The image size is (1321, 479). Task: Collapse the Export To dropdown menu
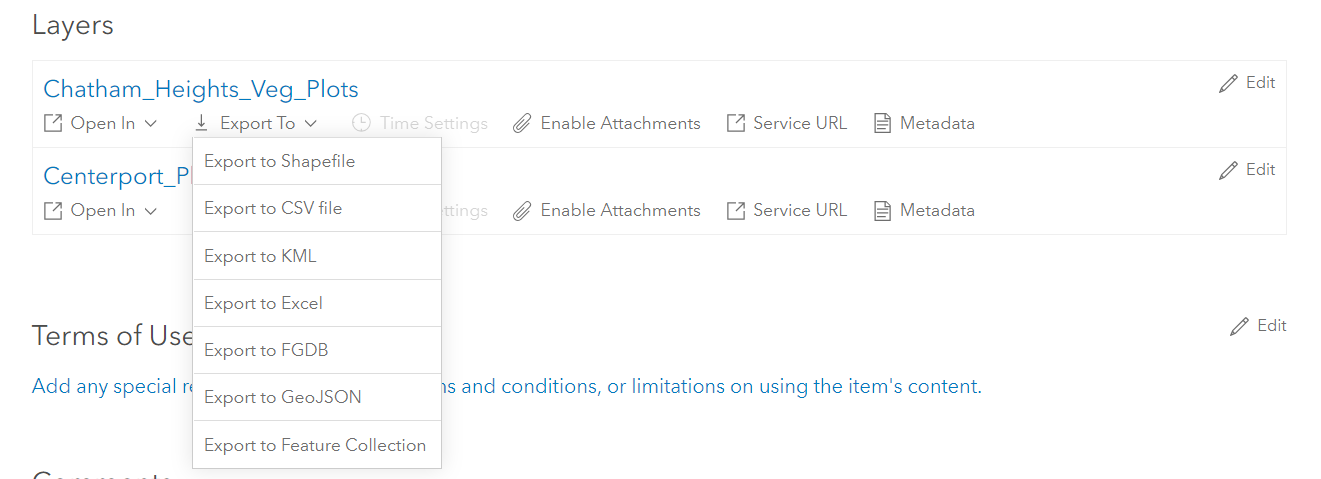[256, 124]
